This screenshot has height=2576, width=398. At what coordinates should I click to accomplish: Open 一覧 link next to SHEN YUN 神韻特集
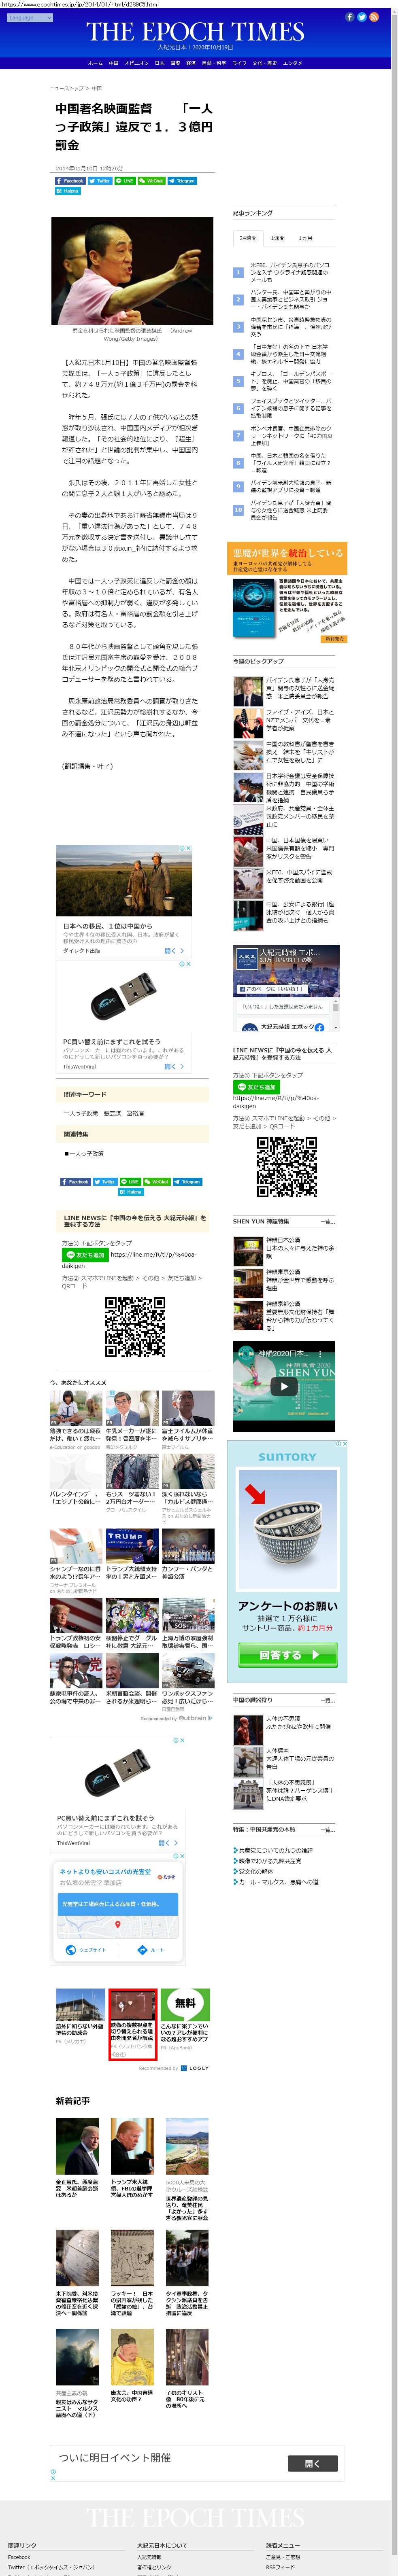tap(327, 1222)
